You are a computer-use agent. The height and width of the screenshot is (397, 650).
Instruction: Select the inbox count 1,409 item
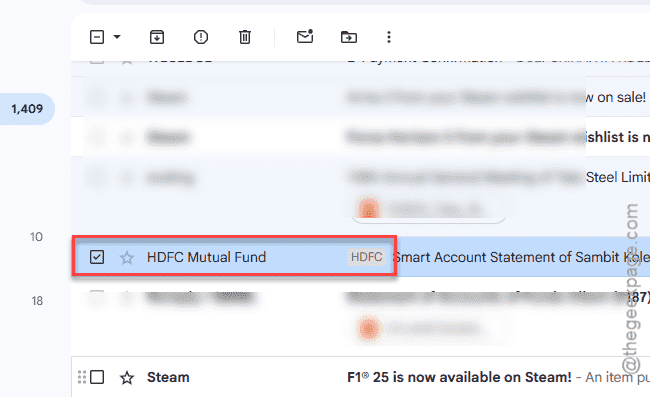[x=27, y=109]
